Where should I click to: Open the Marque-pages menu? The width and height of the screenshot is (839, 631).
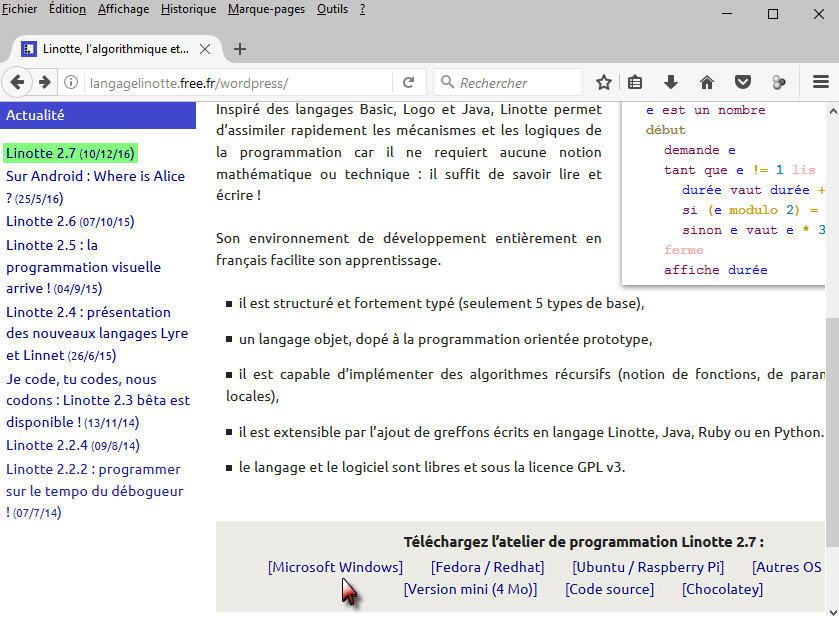(x=266, y=9)
